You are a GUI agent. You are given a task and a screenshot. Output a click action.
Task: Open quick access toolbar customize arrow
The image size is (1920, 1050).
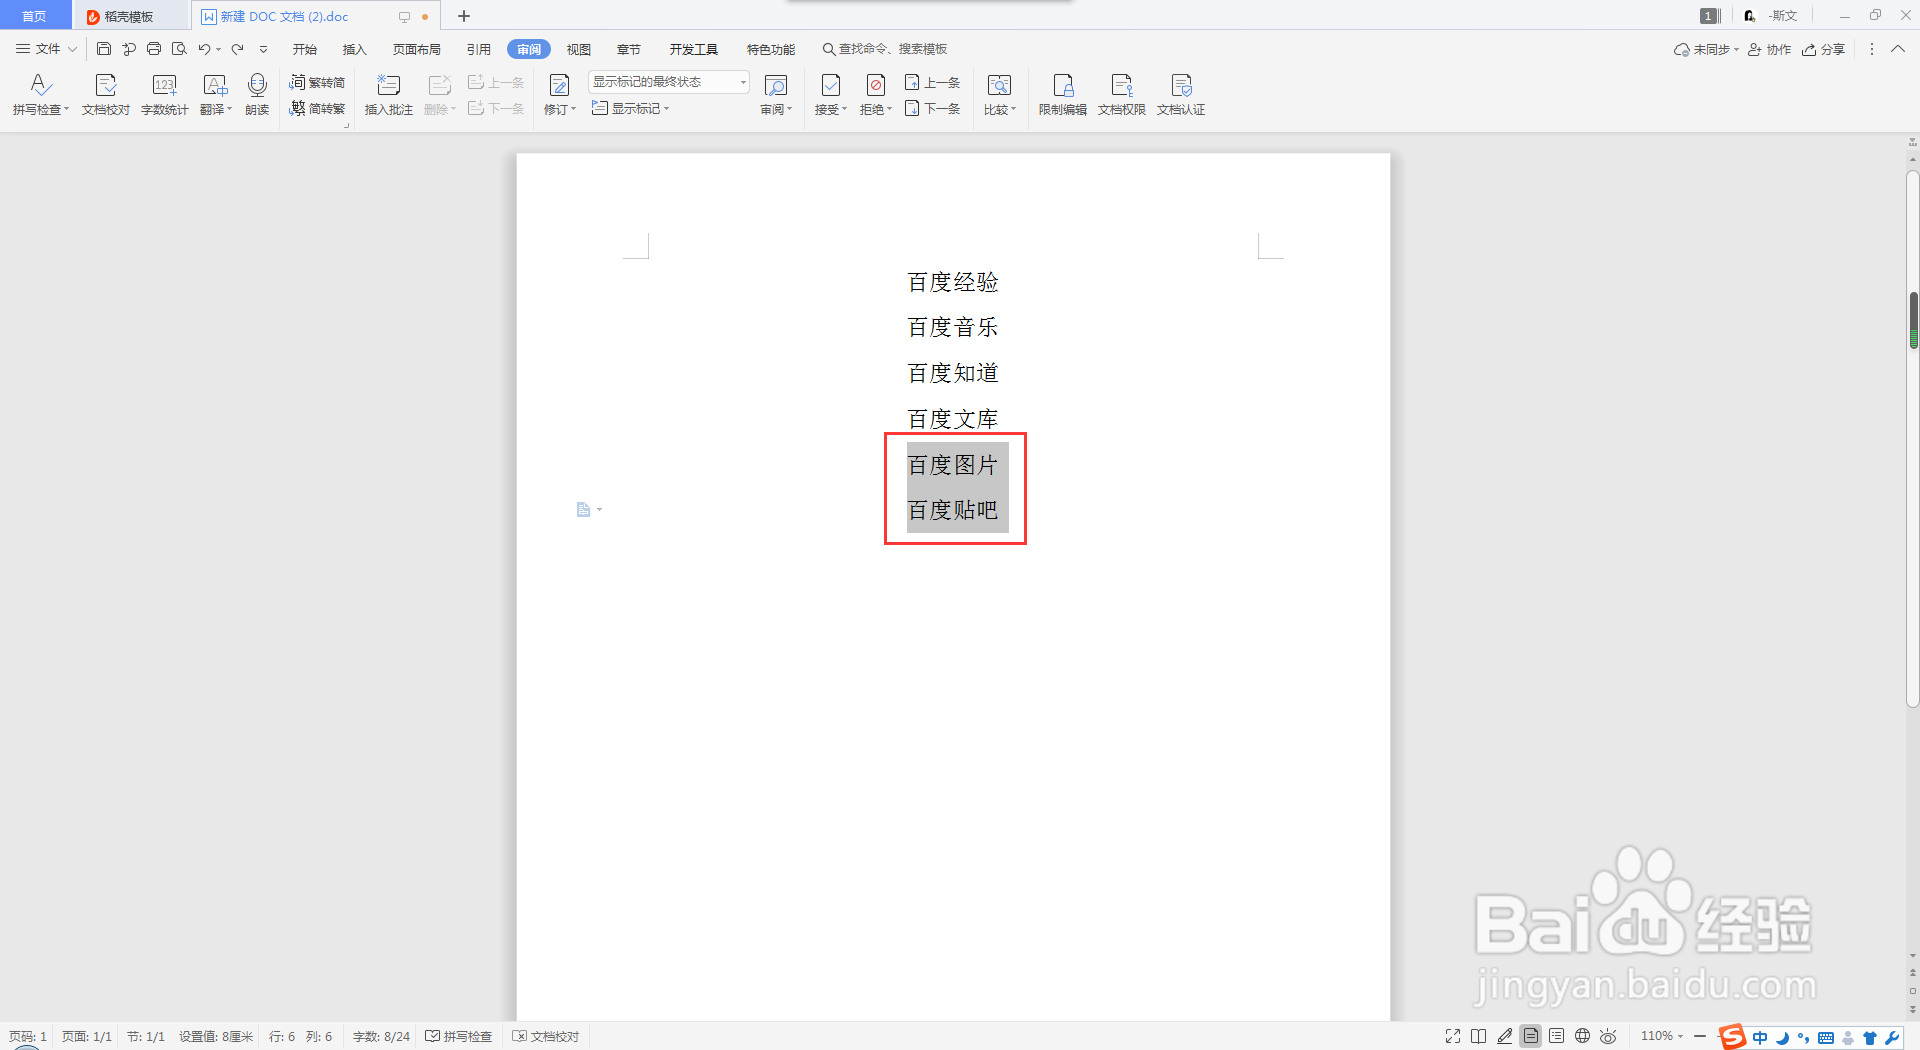(x=264, y=49)
